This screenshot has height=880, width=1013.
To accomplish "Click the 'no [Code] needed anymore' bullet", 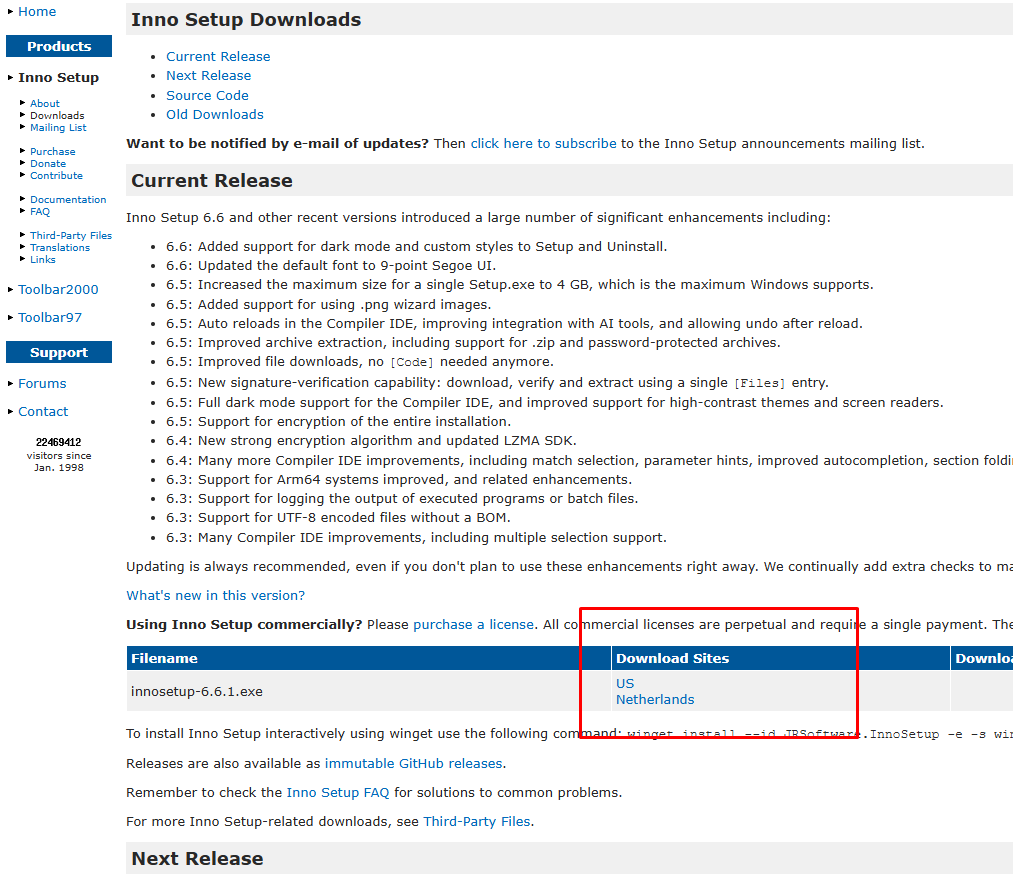I will coord(360,362).
